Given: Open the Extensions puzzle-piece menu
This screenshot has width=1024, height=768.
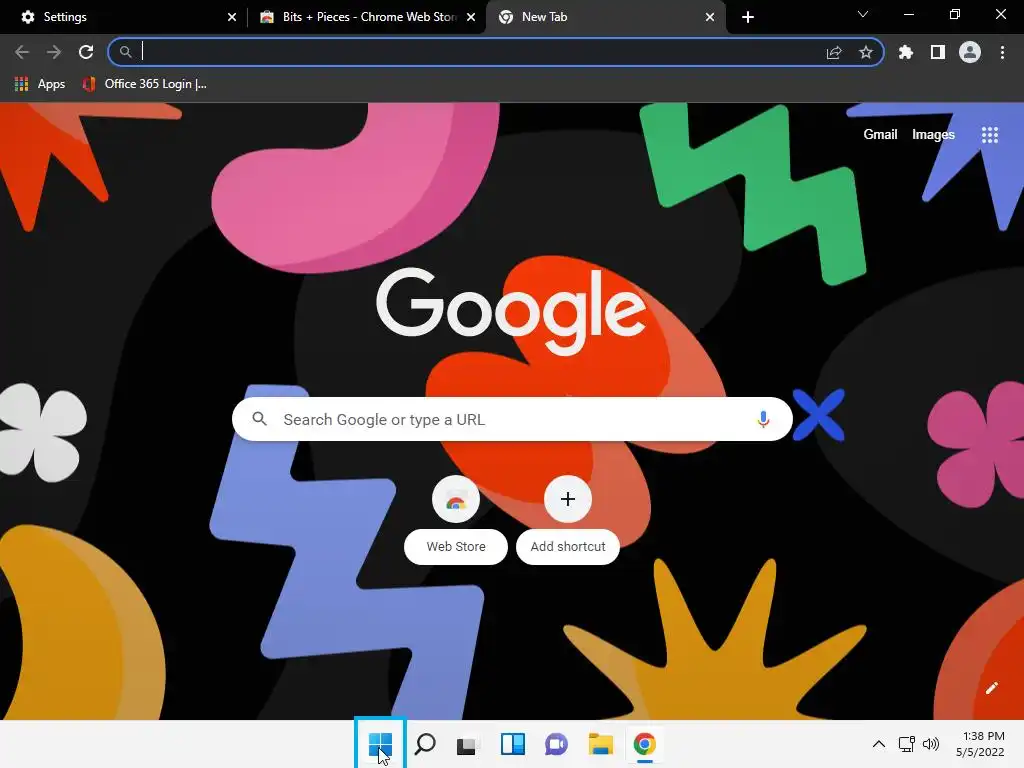Looking at the screenshot, I should [x=906, y=52].
